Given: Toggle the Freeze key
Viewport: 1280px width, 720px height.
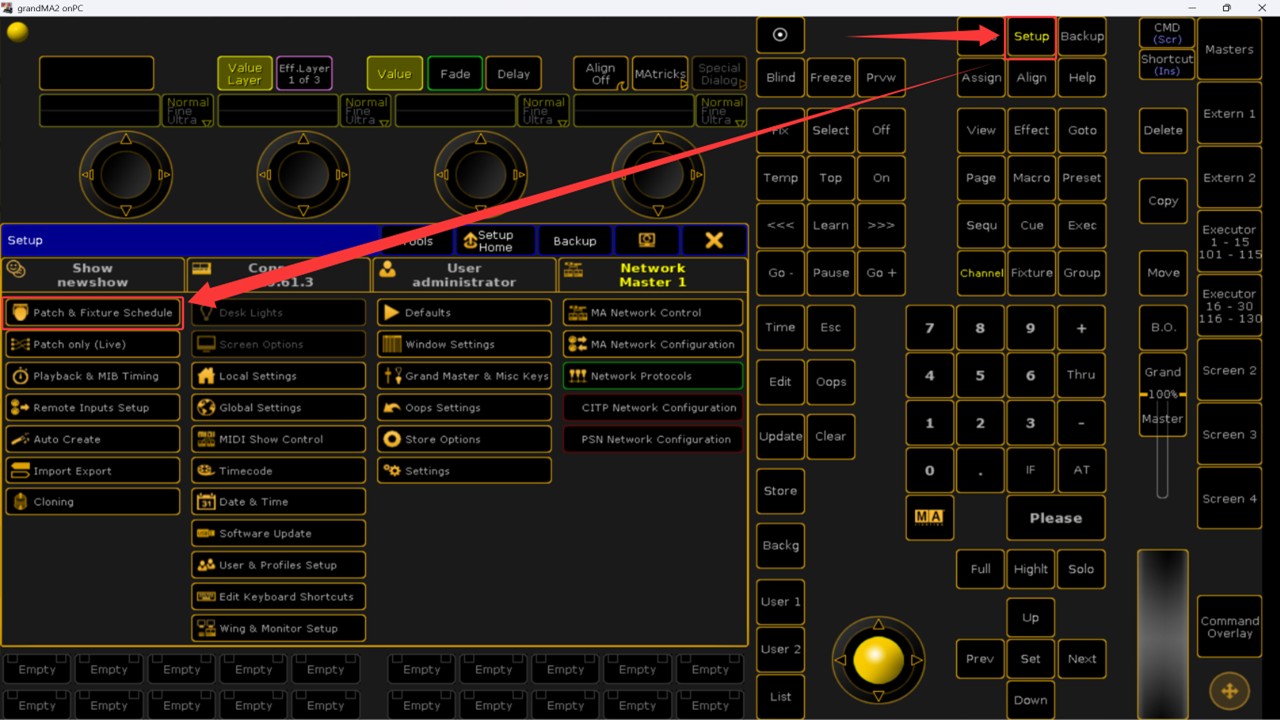Looking at the screenshot, I should [x=830, y=78].
